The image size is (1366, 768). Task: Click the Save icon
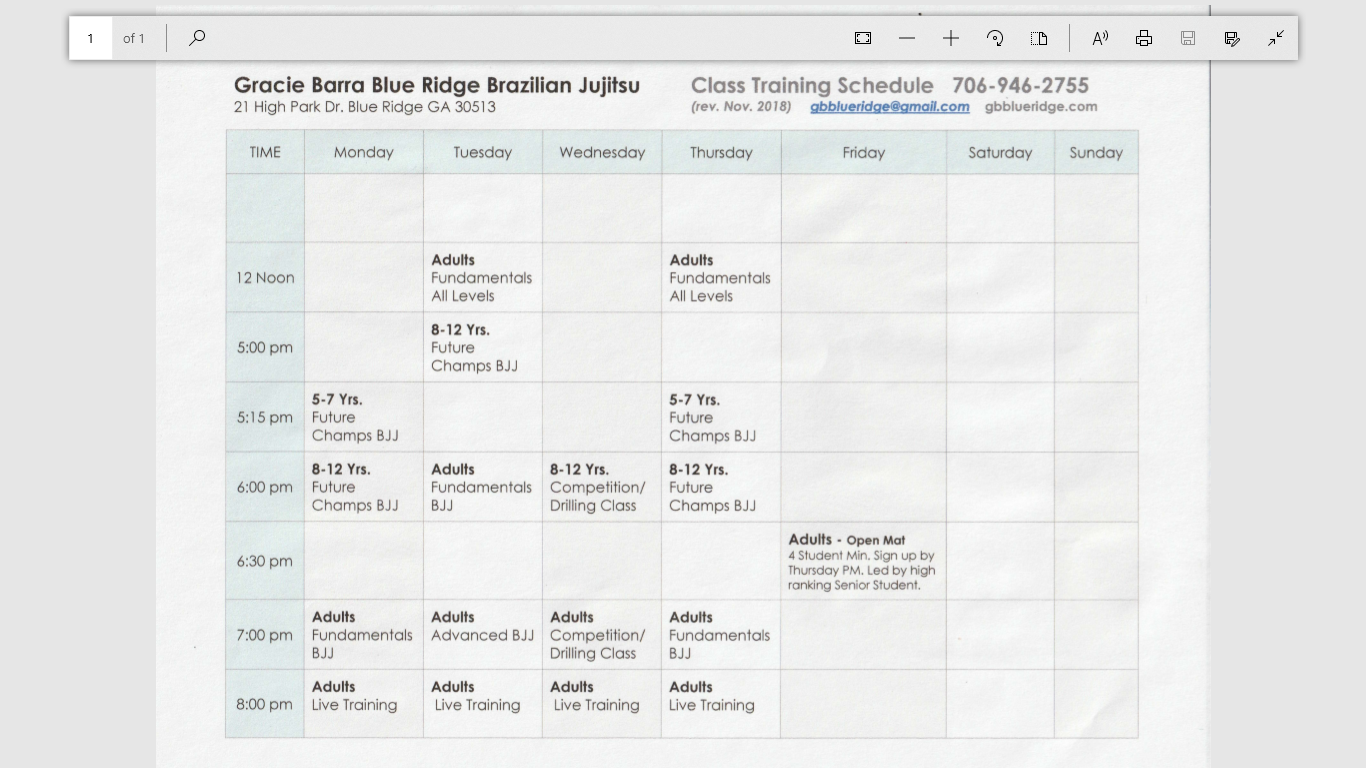pyautogui.click(x=1188, y=38)
